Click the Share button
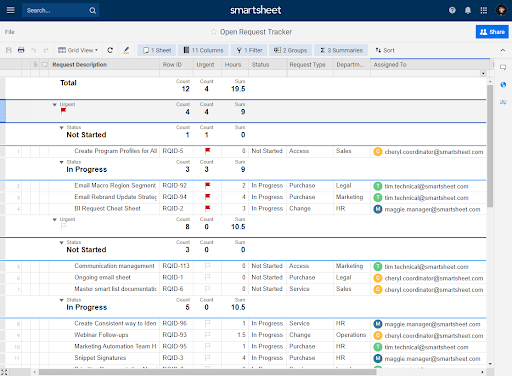512x376 pixels. tap(492, 32)
